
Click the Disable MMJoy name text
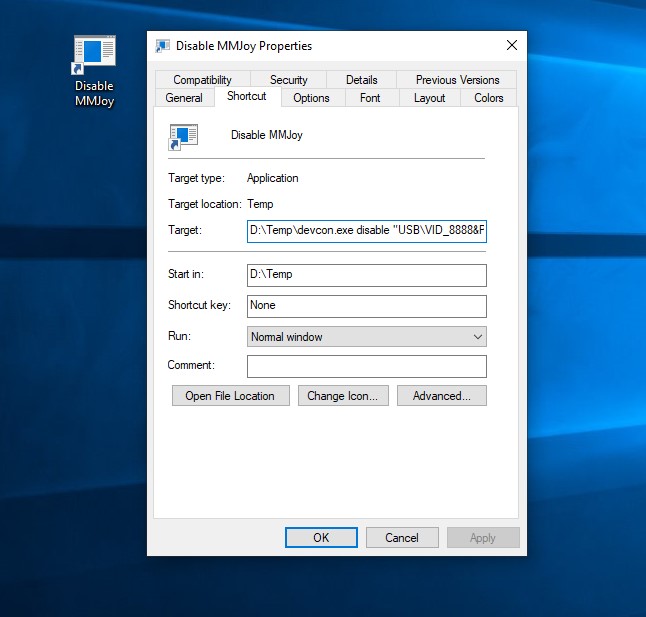tap(267, 135)
